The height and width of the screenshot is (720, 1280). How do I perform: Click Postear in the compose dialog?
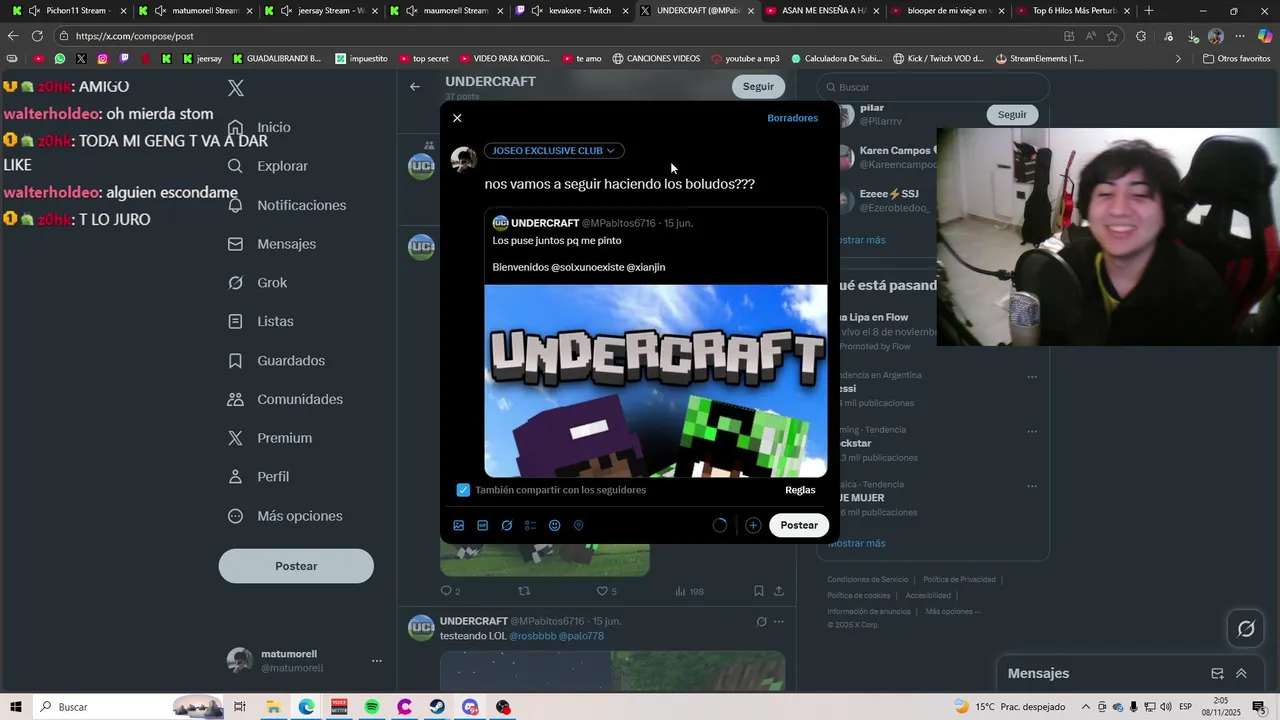pyautogui.click(x=799, y=525)
